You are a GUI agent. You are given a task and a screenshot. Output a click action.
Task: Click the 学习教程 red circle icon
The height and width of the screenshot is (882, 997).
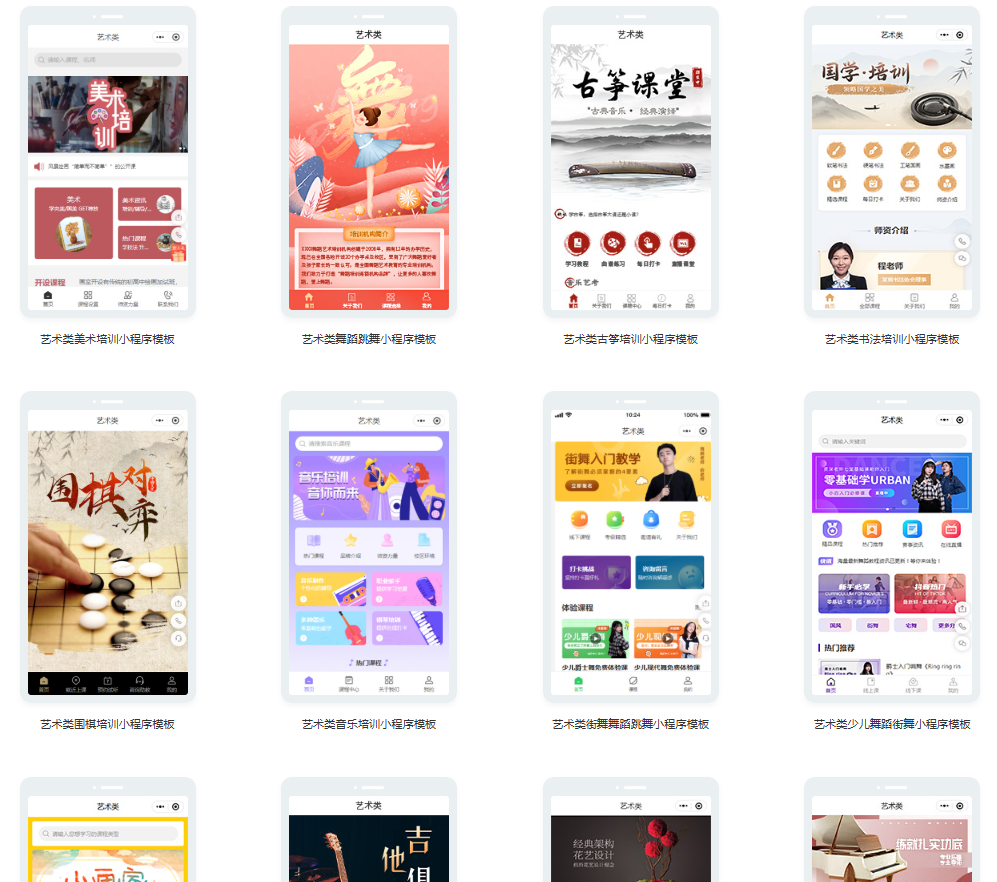coord(577,243)
